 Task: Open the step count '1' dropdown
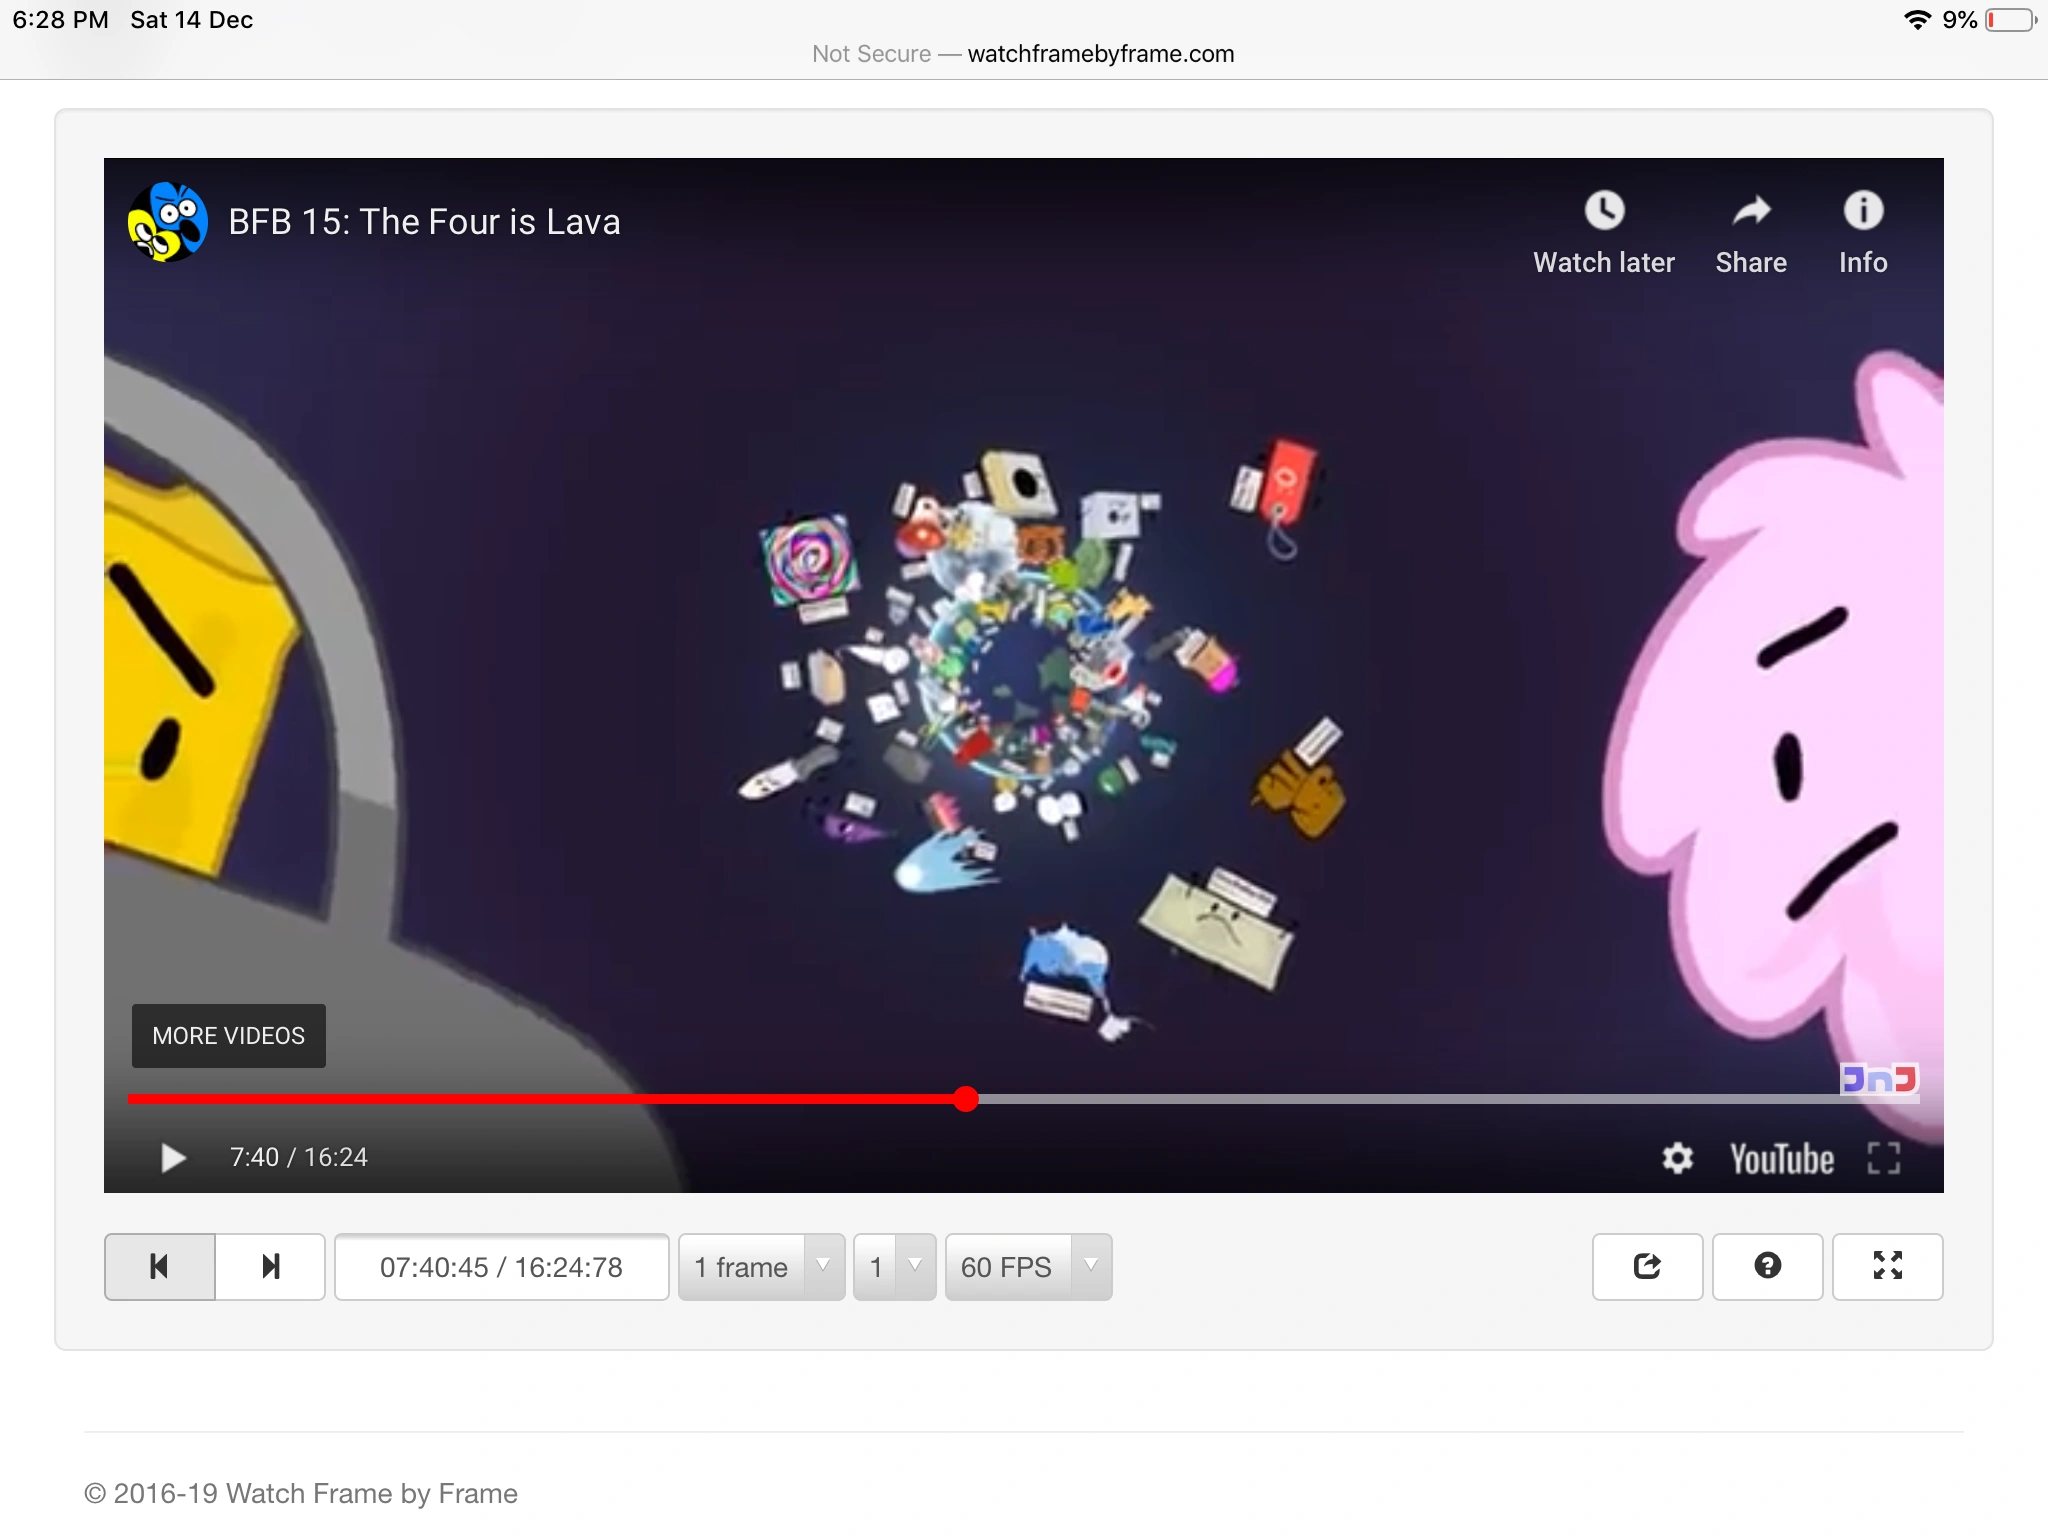[894, 1267]
